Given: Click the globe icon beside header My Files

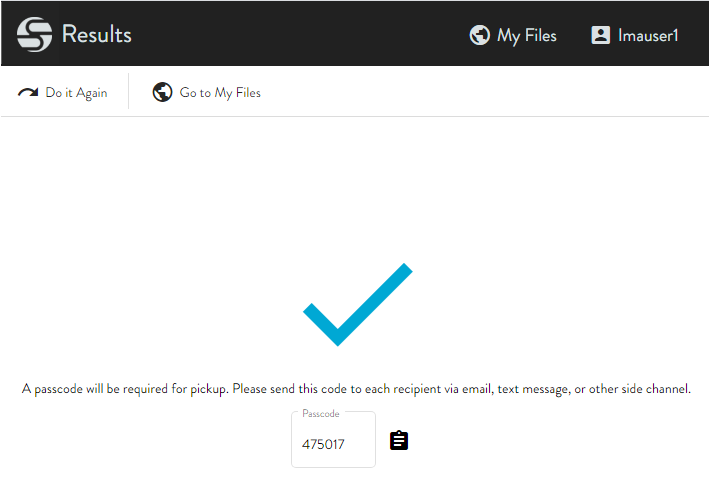Looking at the screenshot, I should (480, 35).
